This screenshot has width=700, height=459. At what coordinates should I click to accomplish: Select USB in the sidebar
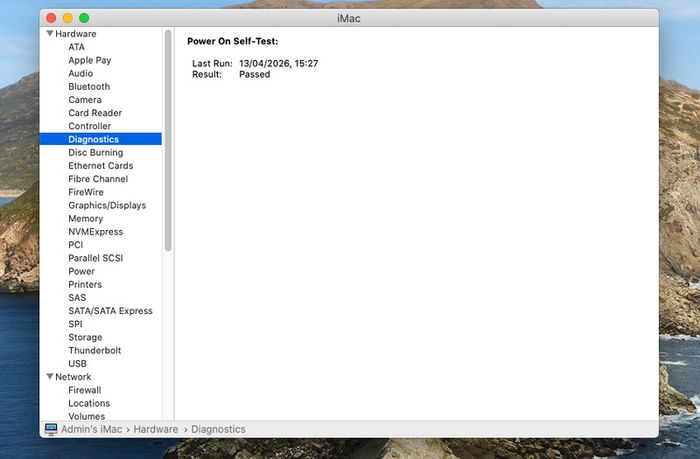77,363
